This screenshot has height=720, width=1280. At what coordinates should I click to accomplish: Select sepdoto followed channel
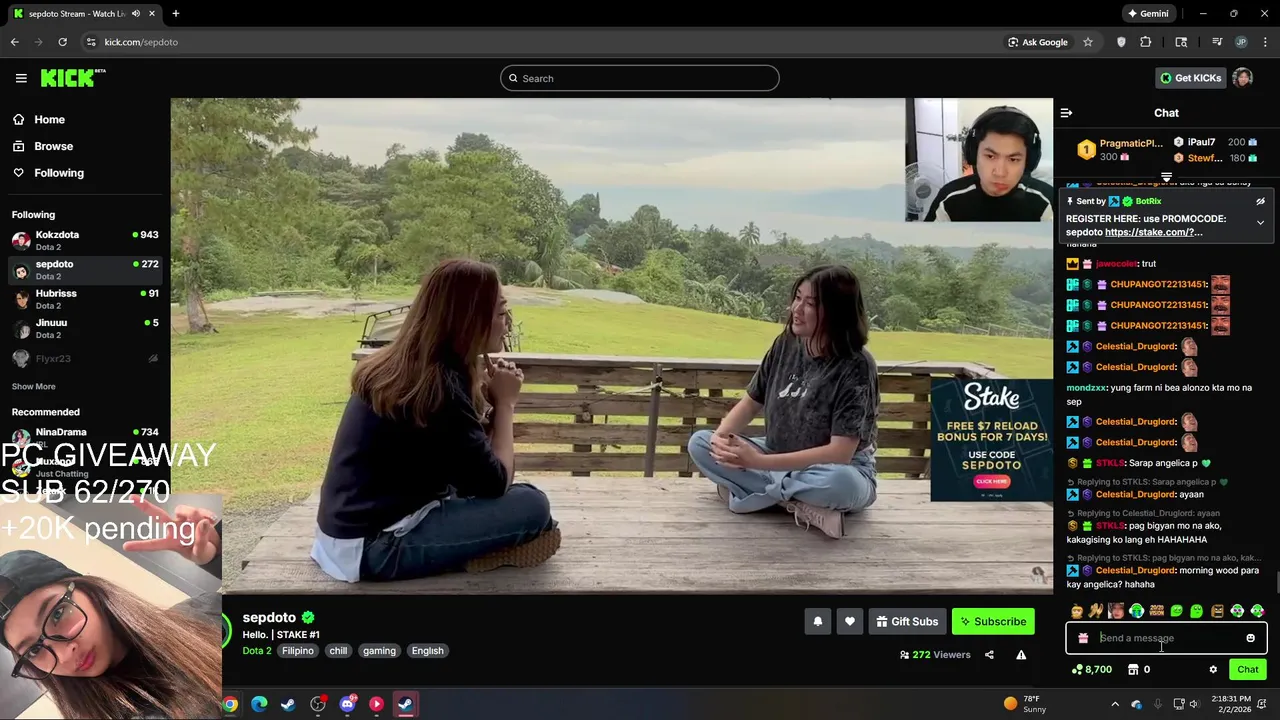coord(85,270)
